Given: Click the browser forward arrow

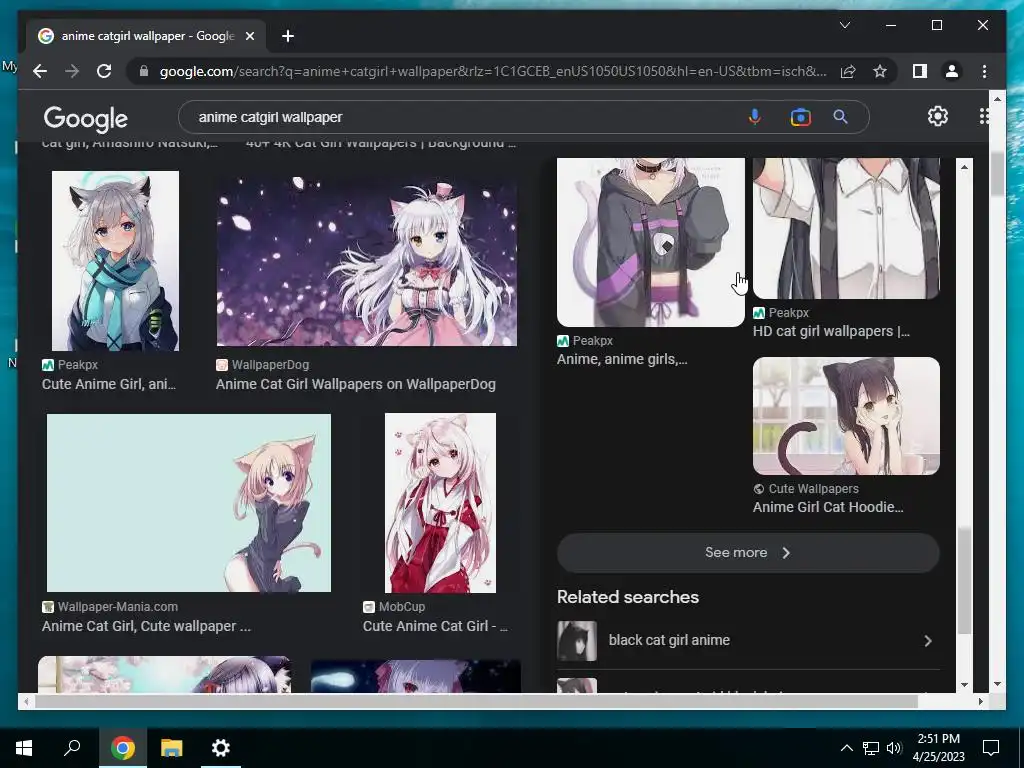Looking at the screenshot, I should coord(72,71).
